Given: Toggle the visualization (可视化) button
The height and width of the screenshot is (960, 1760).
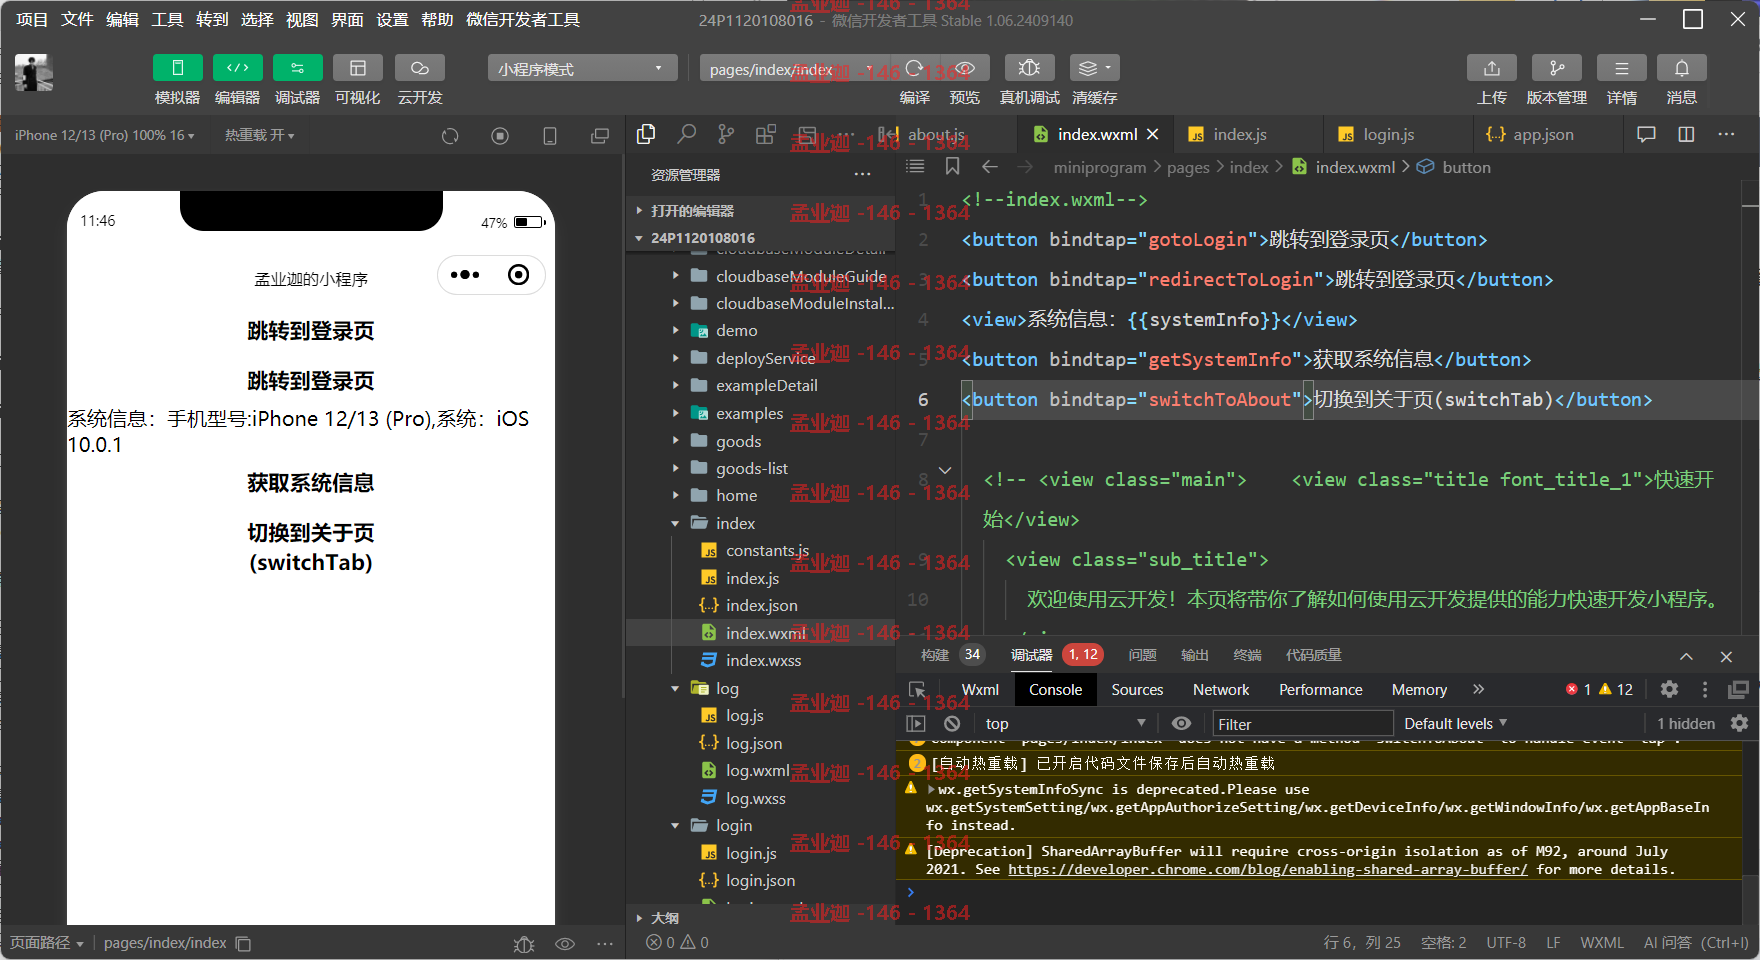Looking at the screenshot, I should 358,68.
